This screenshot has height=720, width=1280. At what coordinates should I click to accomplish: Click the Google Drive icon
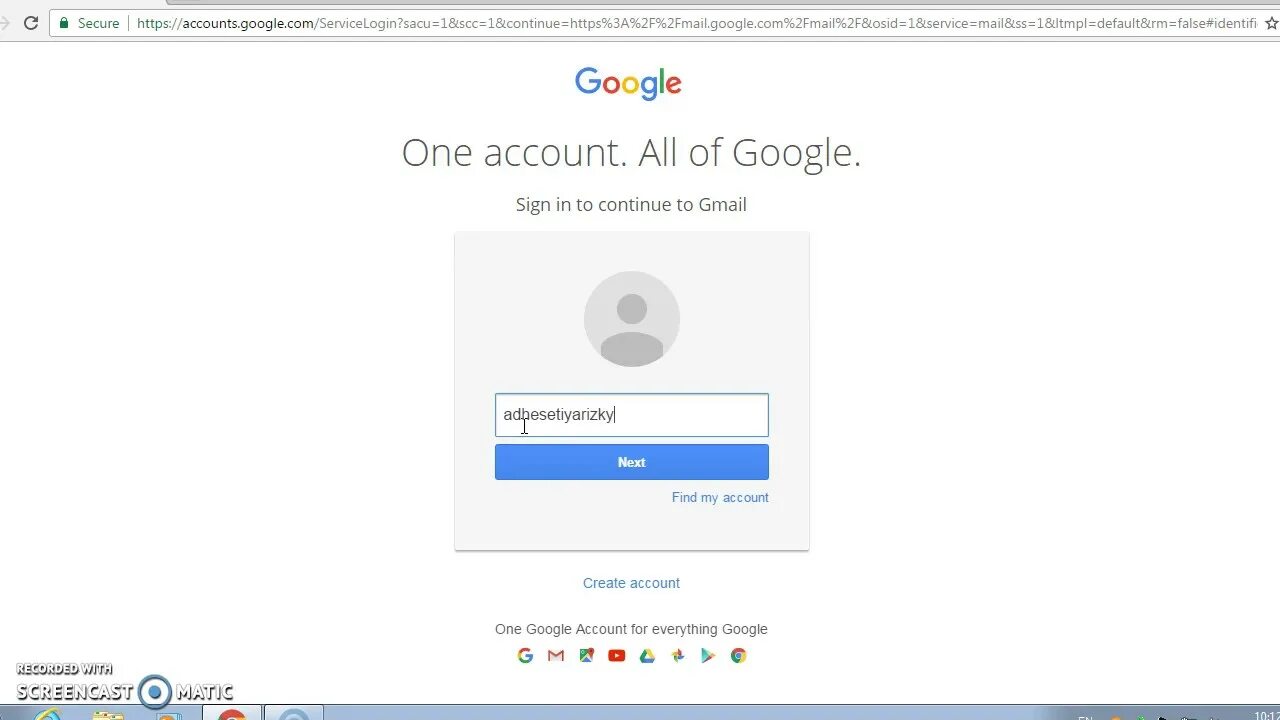tap(647, 656)
